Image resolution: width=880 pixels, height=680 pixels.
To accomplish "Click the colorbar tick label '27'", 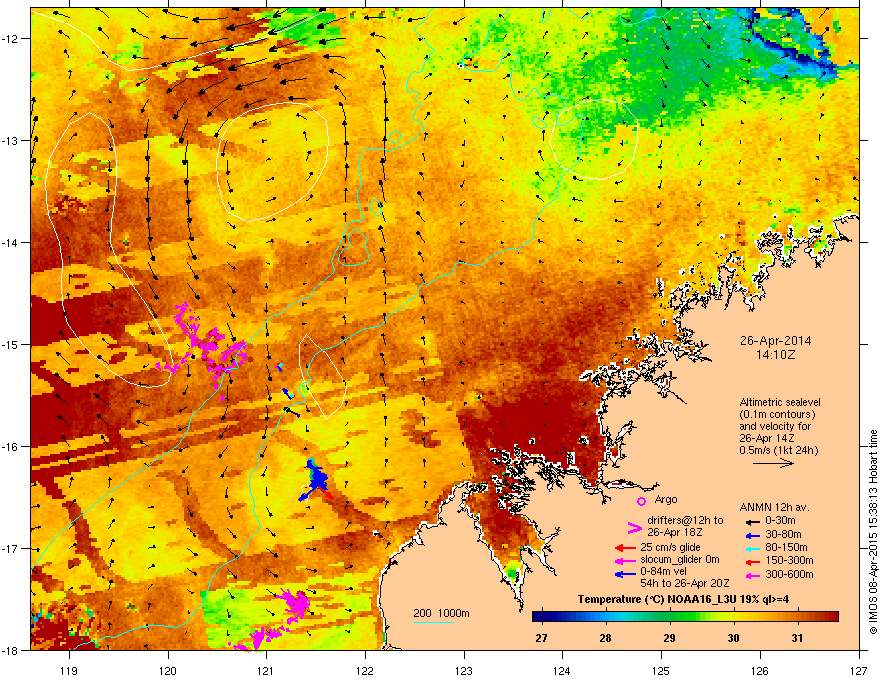I will click(542, 638).
